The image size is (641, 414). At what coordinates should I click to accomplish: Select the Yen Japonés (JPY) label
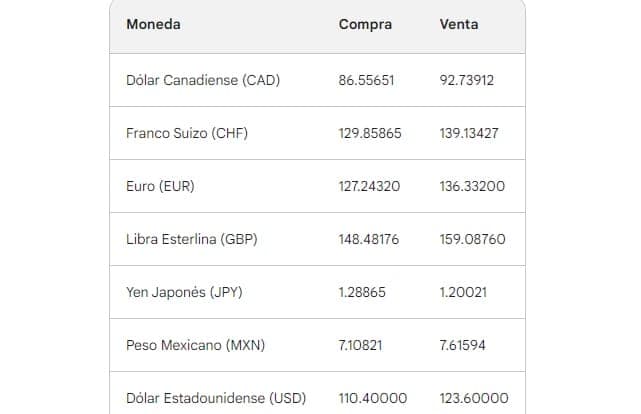click(x=184, y=293)
